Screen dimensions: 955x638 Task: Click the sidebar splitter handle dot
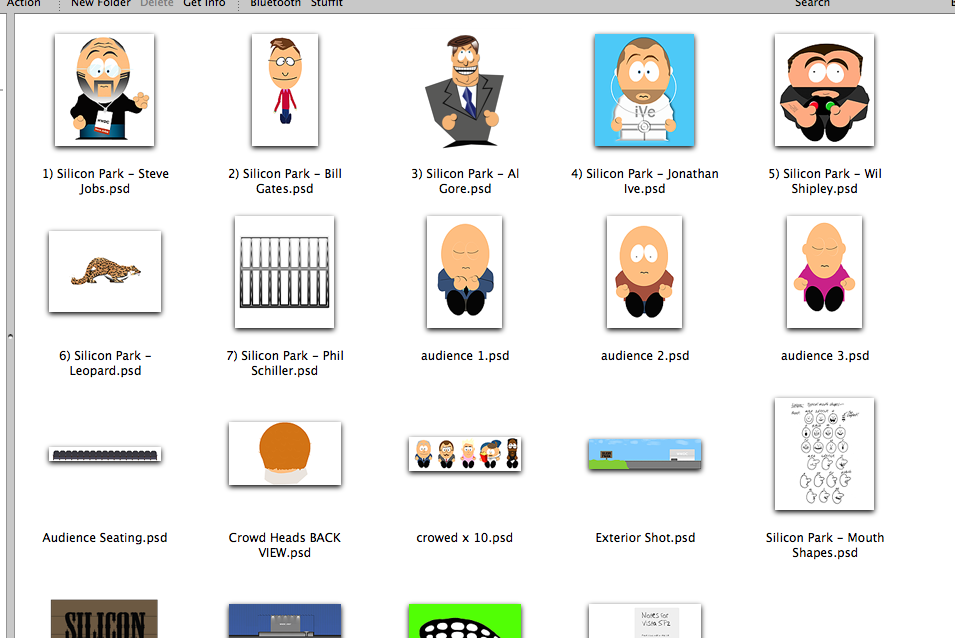point(10,335)
